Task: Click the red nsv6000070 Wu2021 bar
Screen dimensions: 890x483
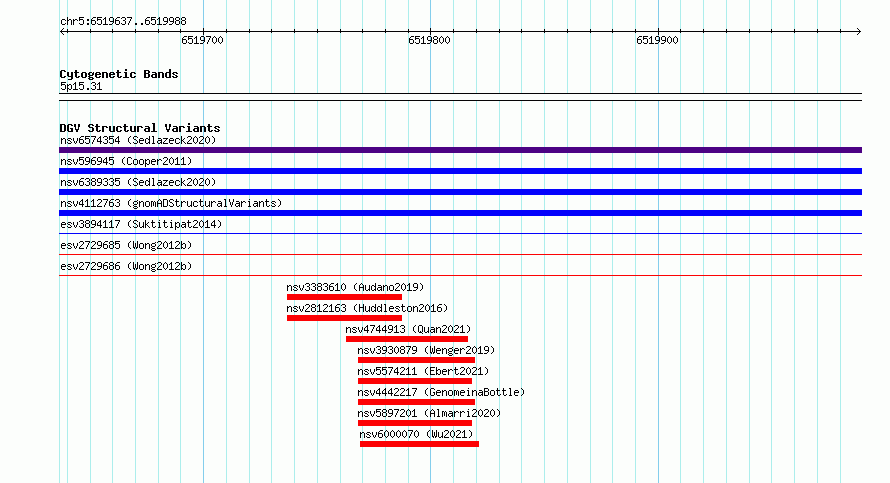Action: coord(419,444)
